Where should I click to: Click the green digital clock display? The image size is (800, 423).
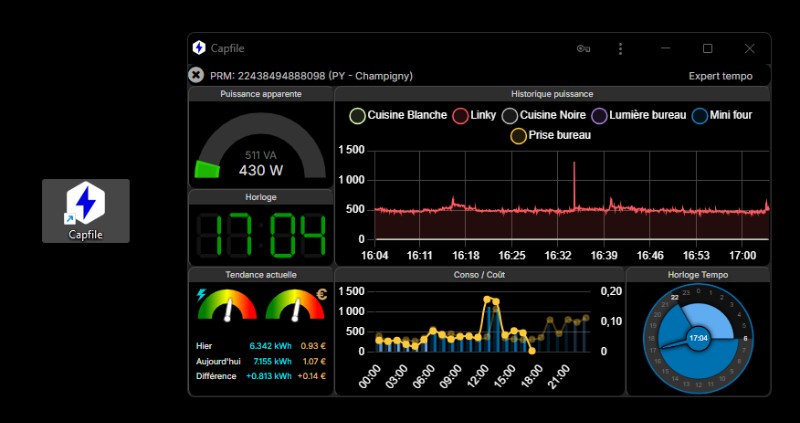(x=260, y=235)
